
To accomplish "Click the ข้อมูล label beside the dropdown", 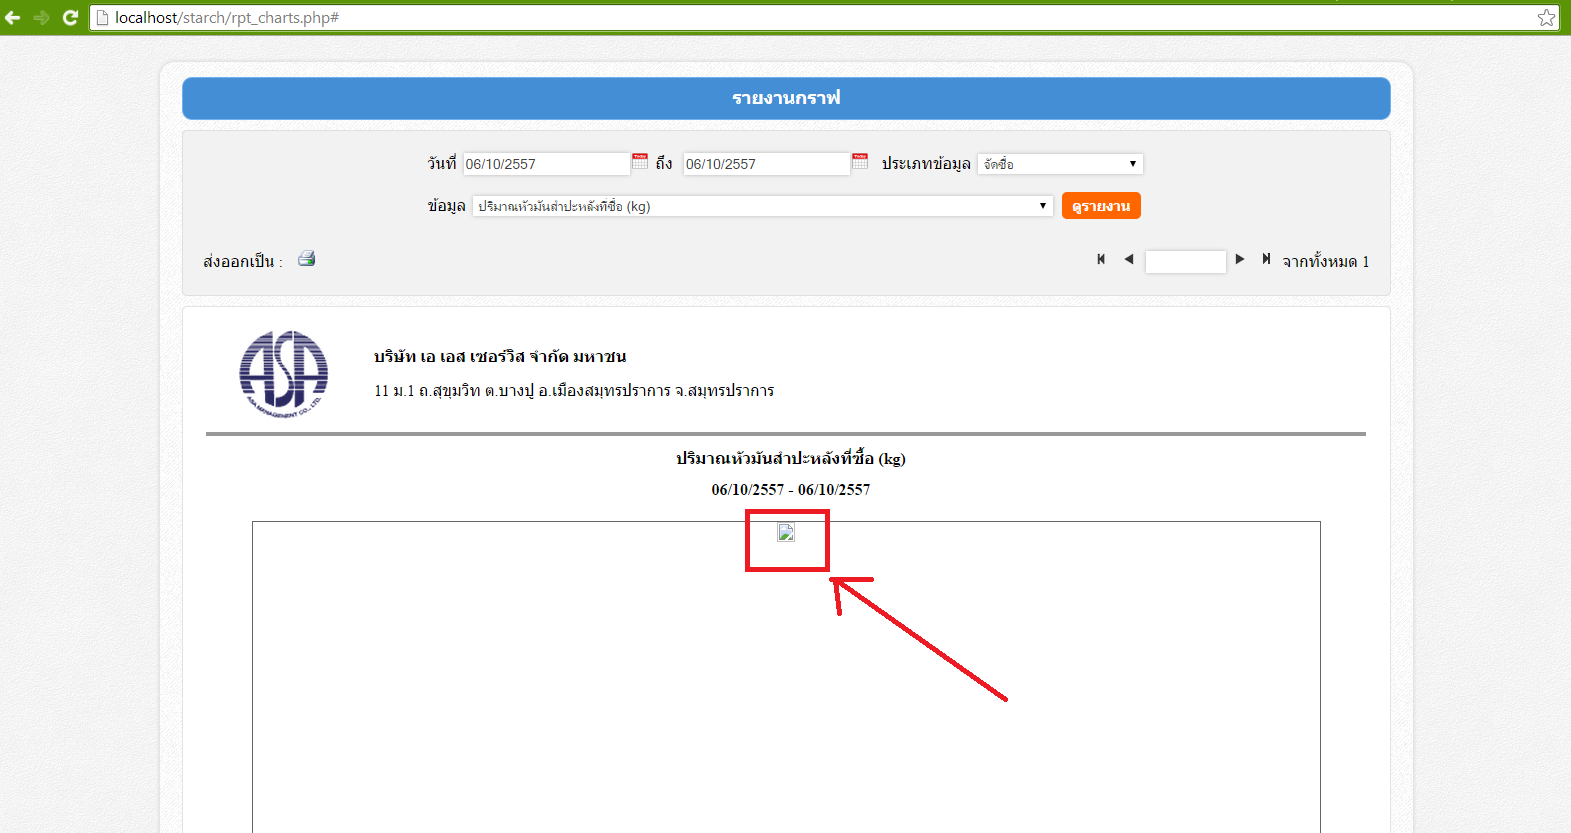I will 447,206.
